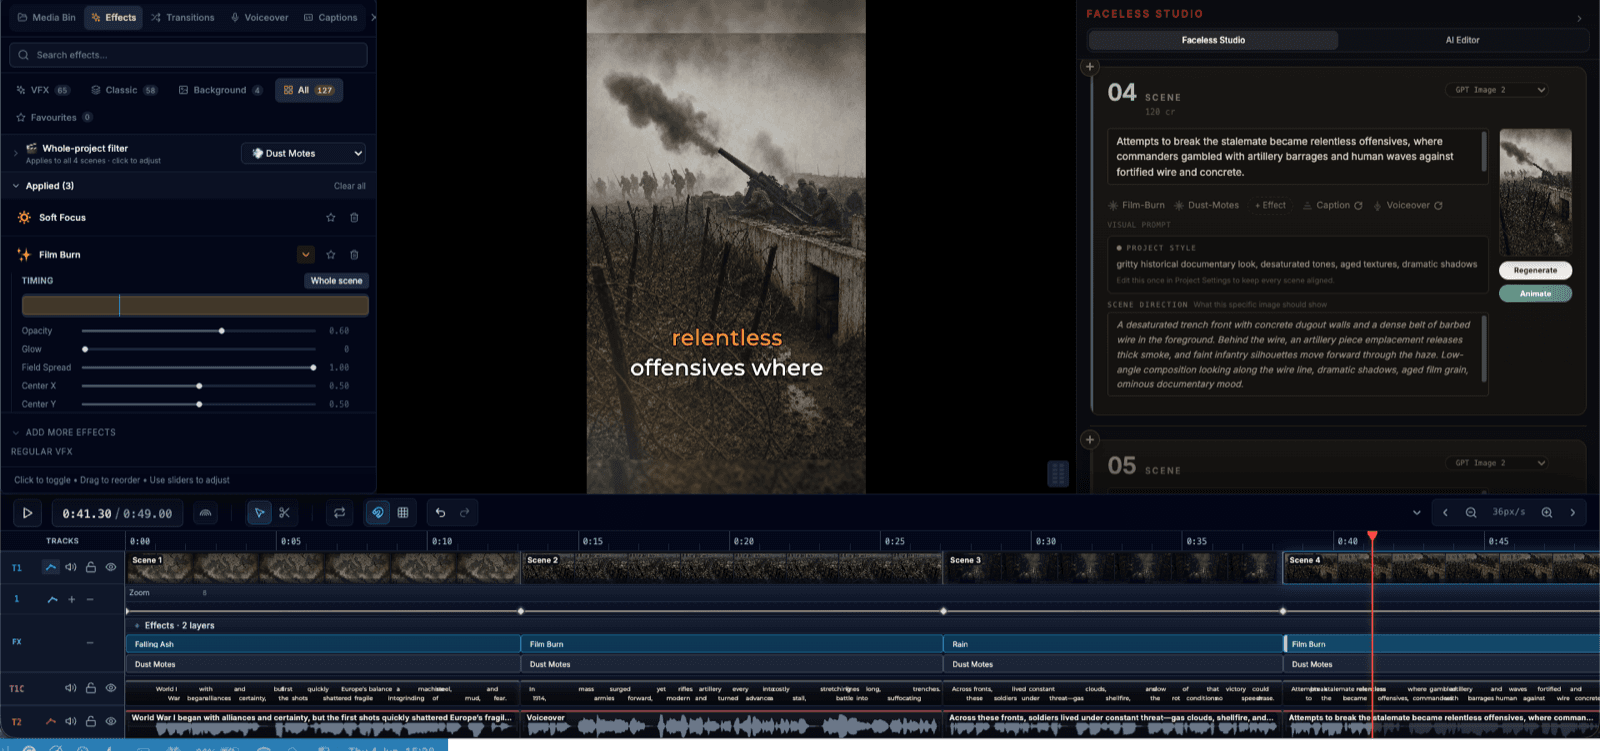Switch to the AI Editor tab
The height and width of the screenshot is (751, 1600).
pyautogui.click(x=1462, y=40)
